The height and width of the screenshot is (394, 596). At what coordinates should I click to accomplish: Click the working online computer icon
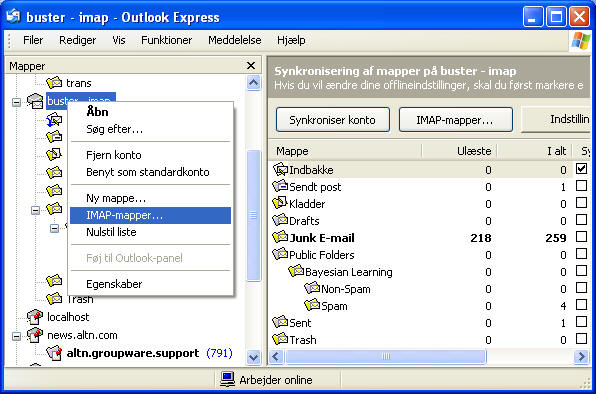(227, 379)
